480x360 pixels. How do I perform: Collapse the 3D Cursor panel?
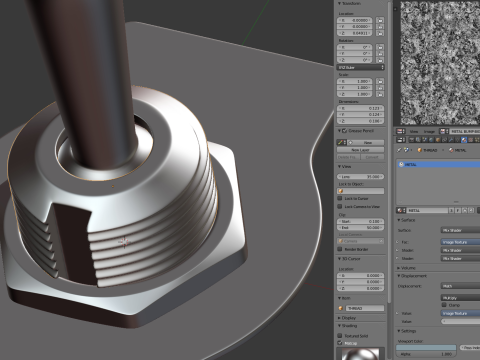339,259
